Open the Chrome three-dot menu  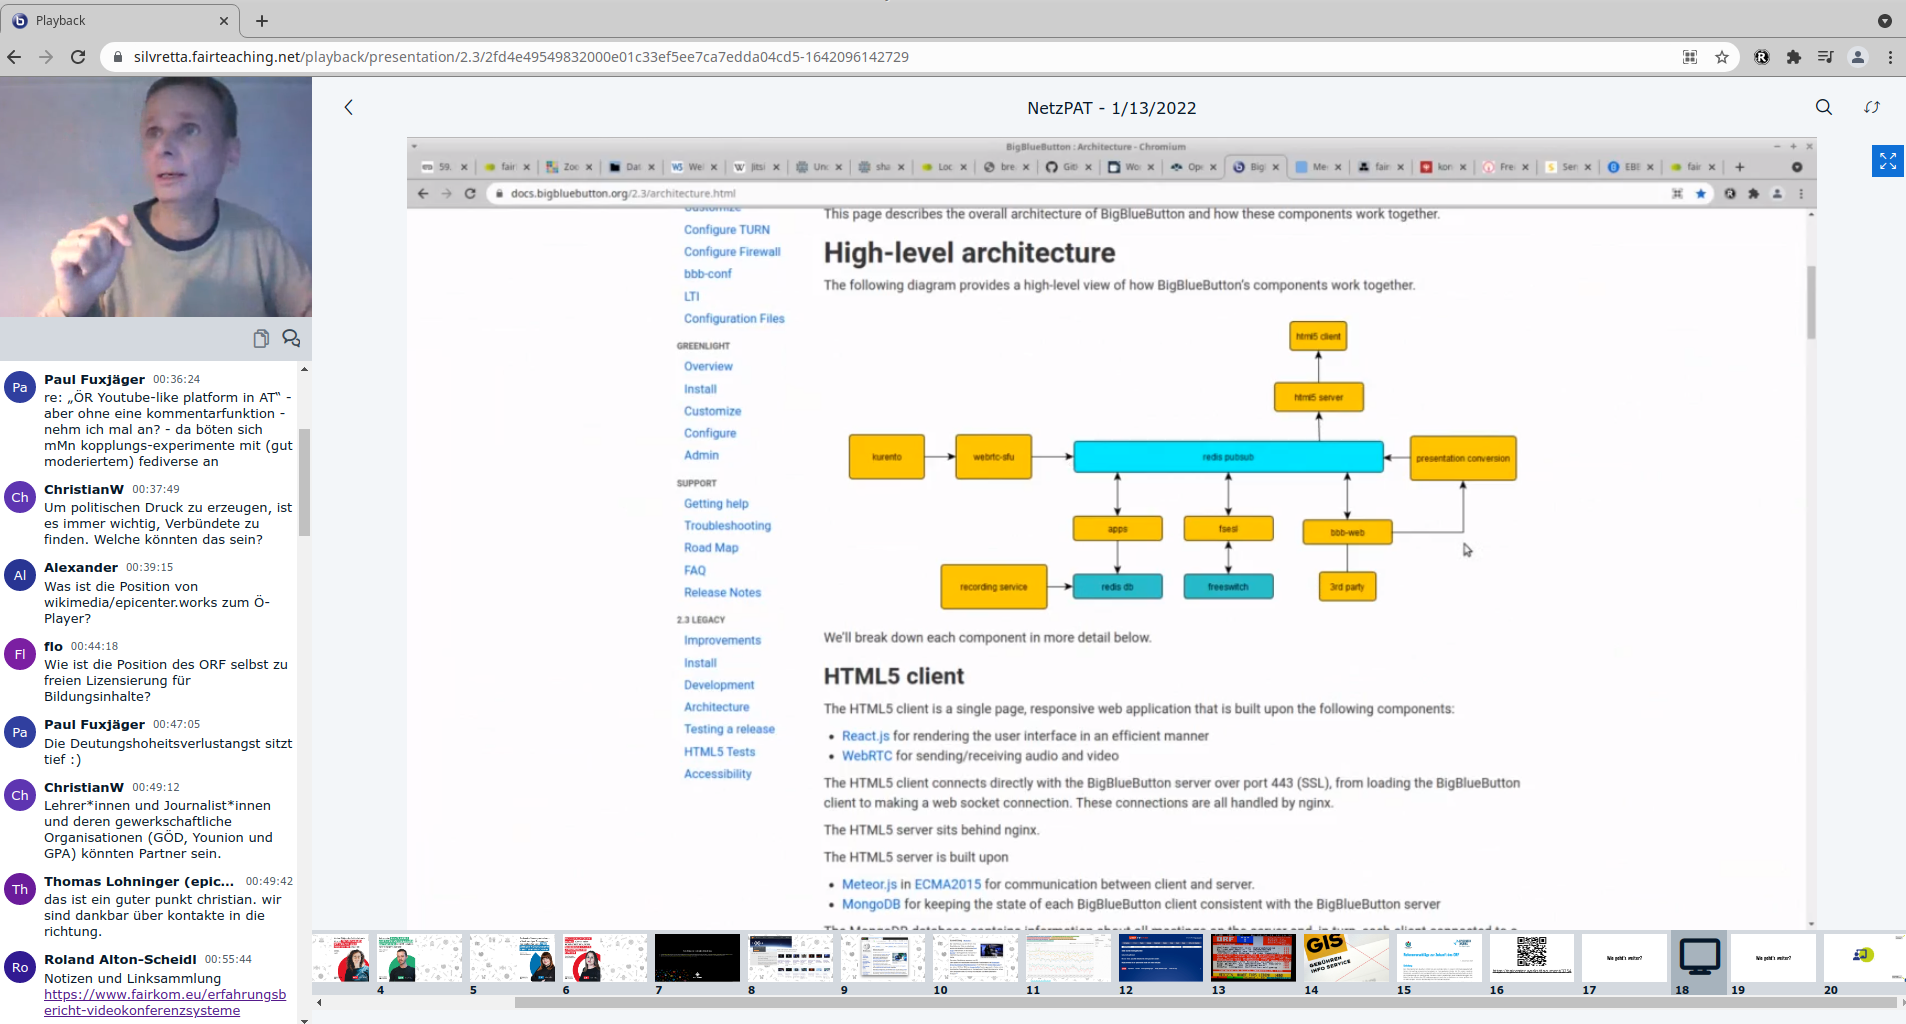(x=1890, y=57)
